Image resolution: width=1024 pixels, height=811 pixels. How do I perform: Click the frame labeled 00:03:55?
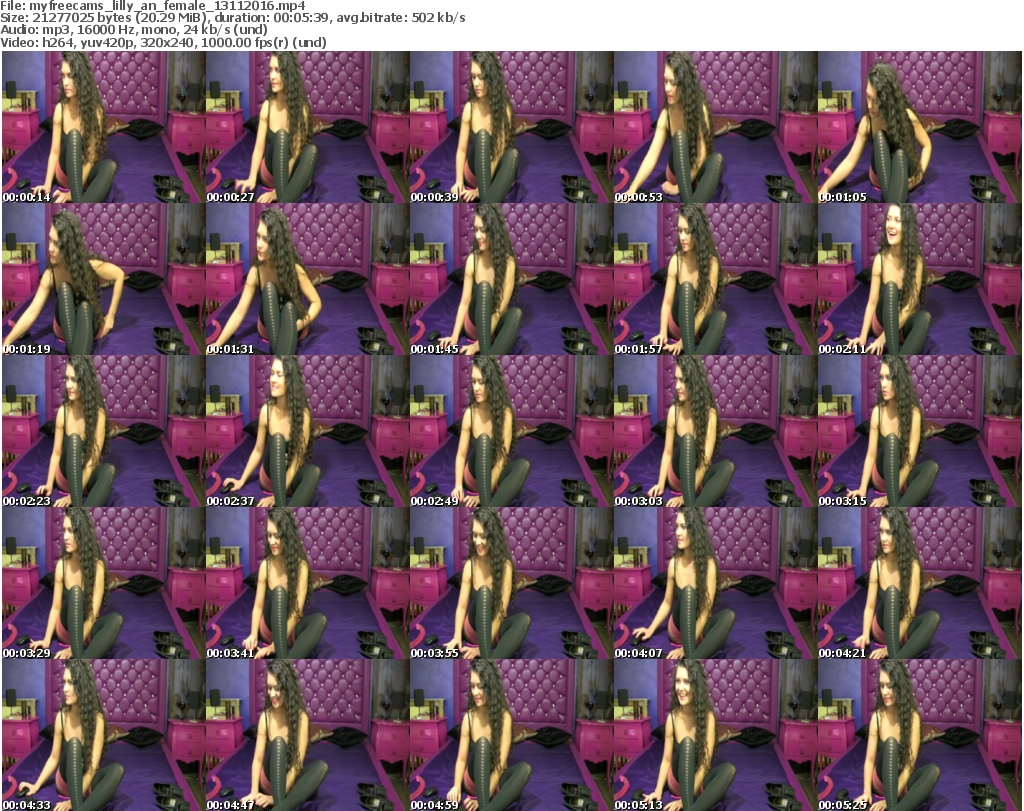[x=511, y=584]
